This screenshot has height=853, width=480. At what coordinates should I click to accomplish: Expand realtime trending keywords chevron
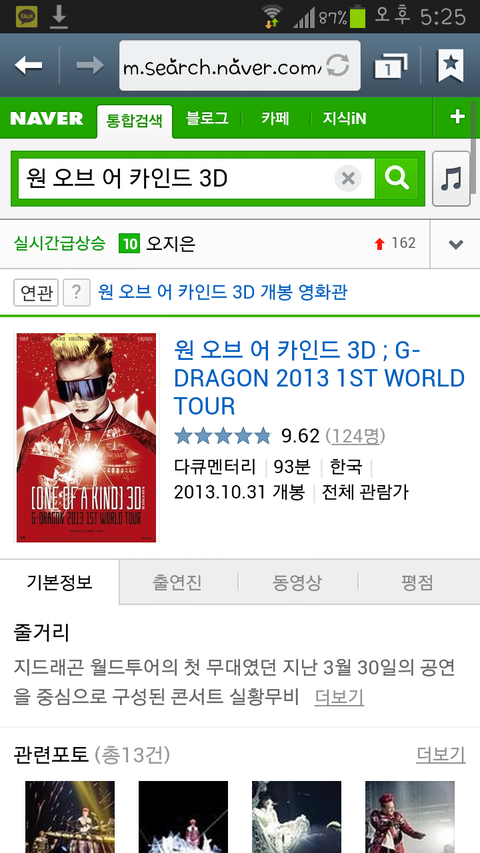coord(456,244)
